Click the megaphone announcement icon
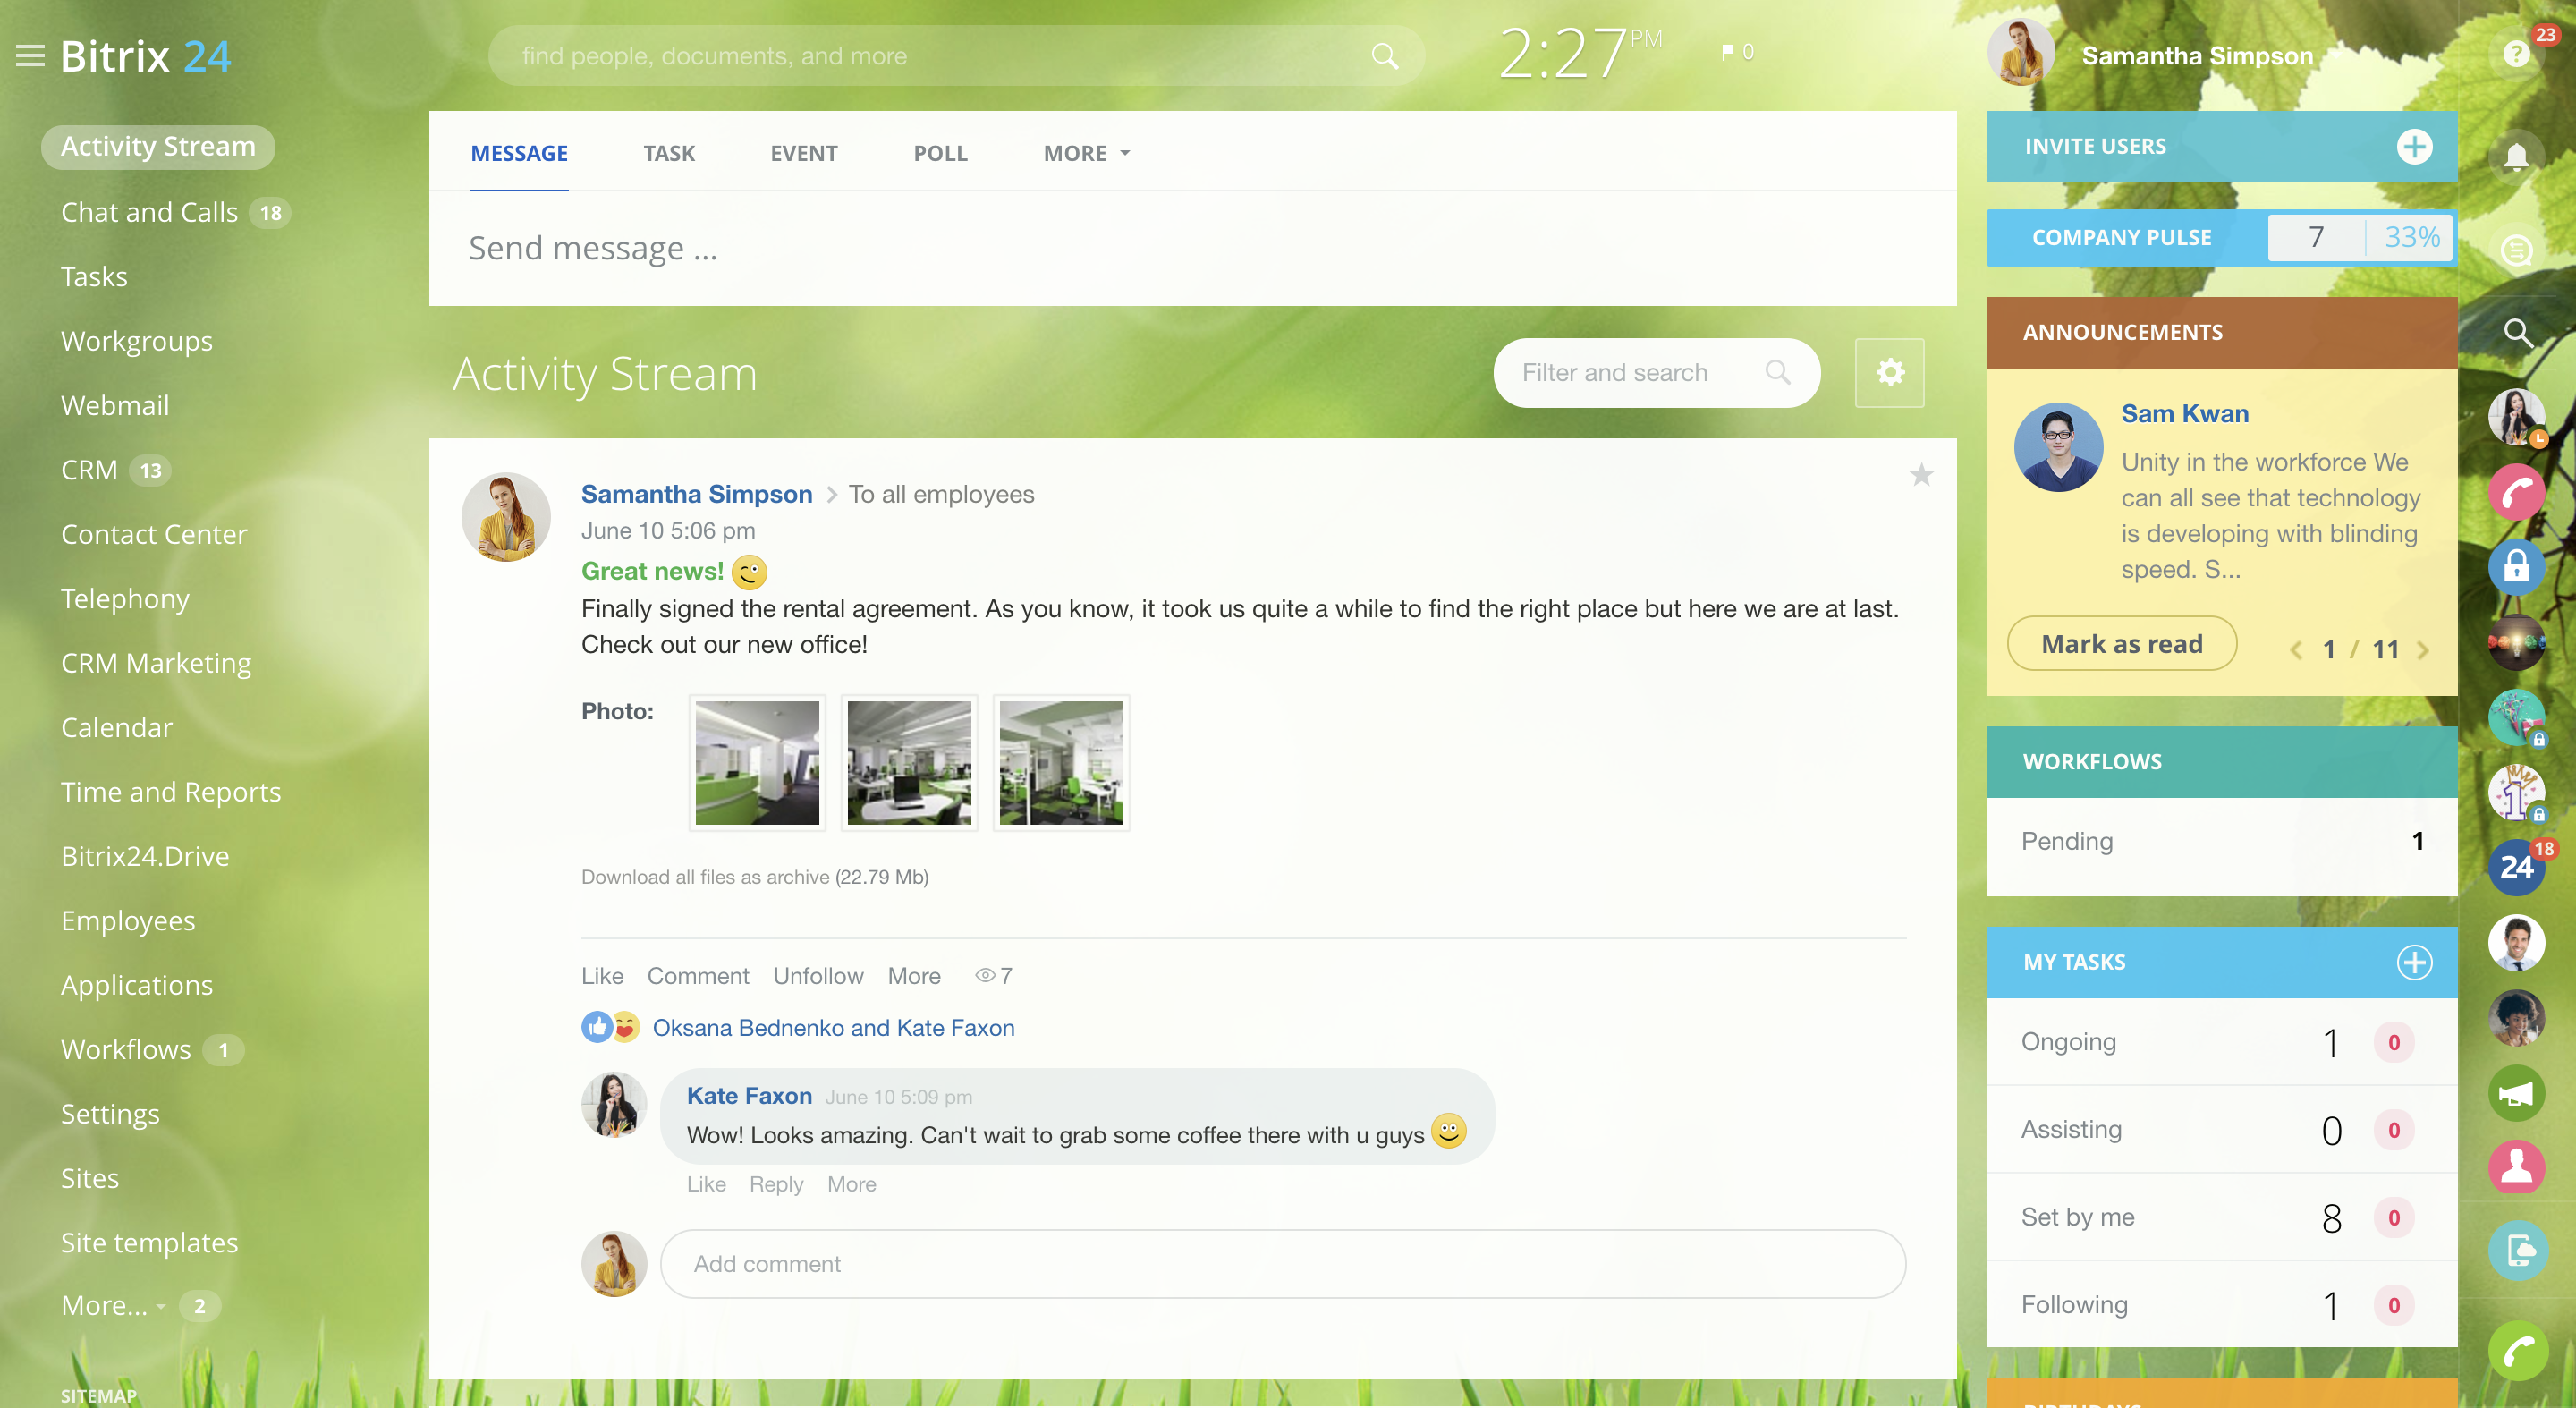2576x1408 pixels. pyautogui.click(x=2518, y=1092)
